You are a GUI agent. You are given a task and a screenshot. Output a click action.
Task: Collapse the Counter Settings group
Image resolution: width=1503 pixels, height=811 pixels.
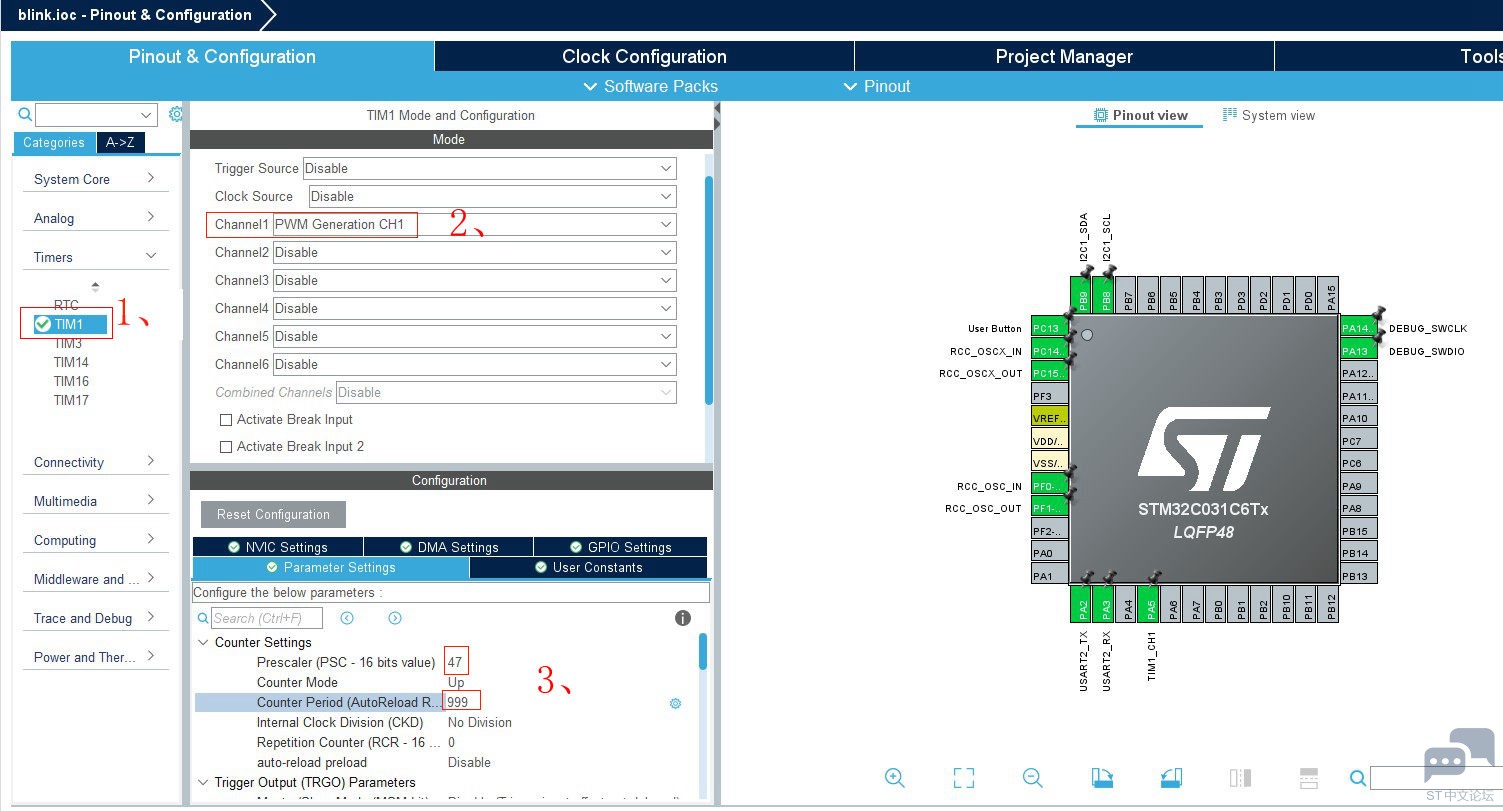pos(204,642)
